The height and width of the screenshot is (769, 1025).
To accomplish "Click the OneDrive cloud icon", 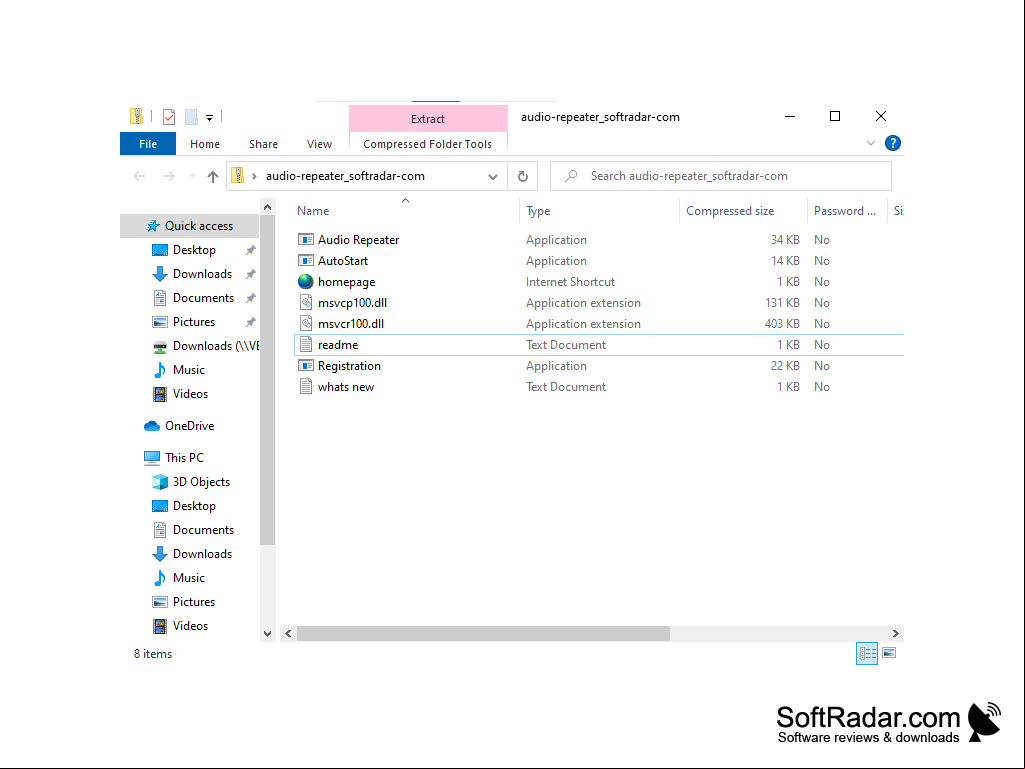I will [x=152, y=426].
